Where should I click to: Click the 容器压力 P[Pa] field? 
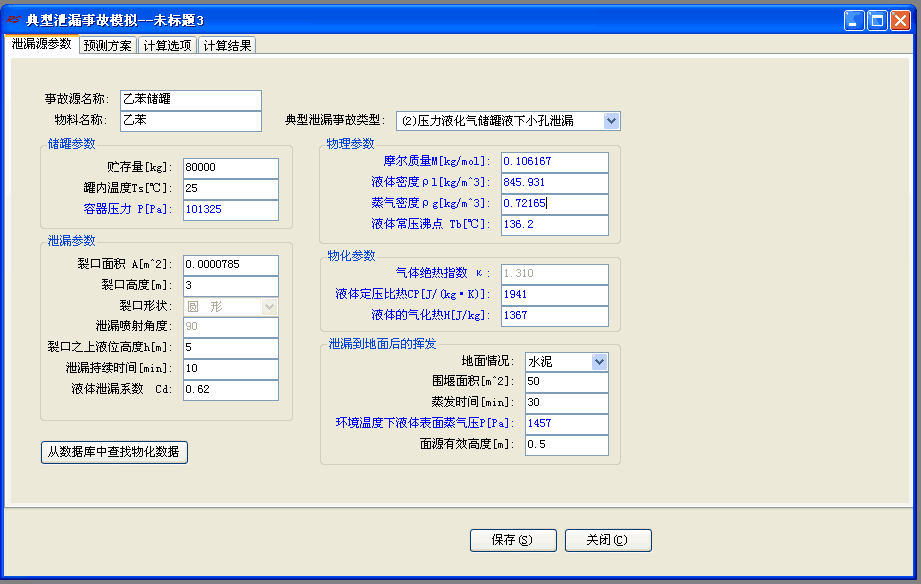pos(231,210)
